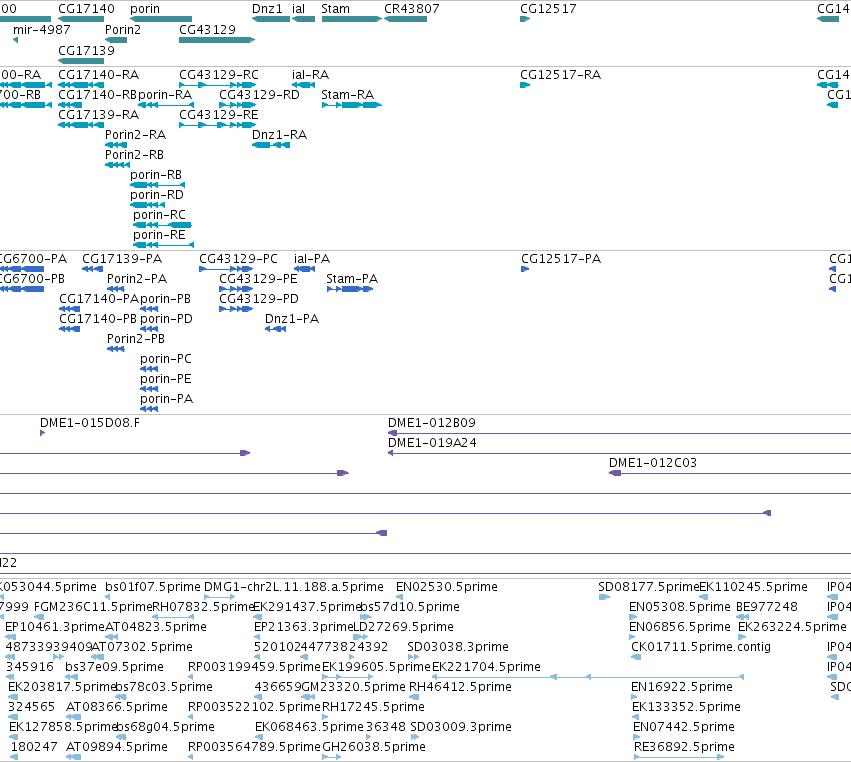Screen dimensions: 851x762
Task: Click the CG12517-PA protein arrow
Action: click(525, 269)
